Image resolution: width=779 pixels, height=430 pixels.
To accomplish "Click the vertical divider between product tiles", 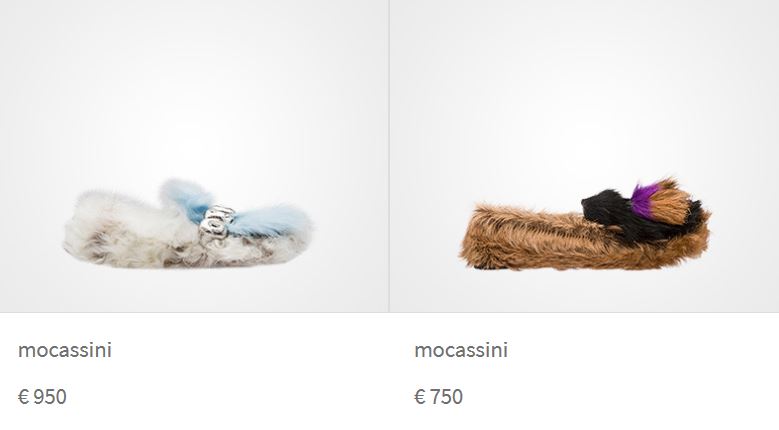I will point(389,156).
